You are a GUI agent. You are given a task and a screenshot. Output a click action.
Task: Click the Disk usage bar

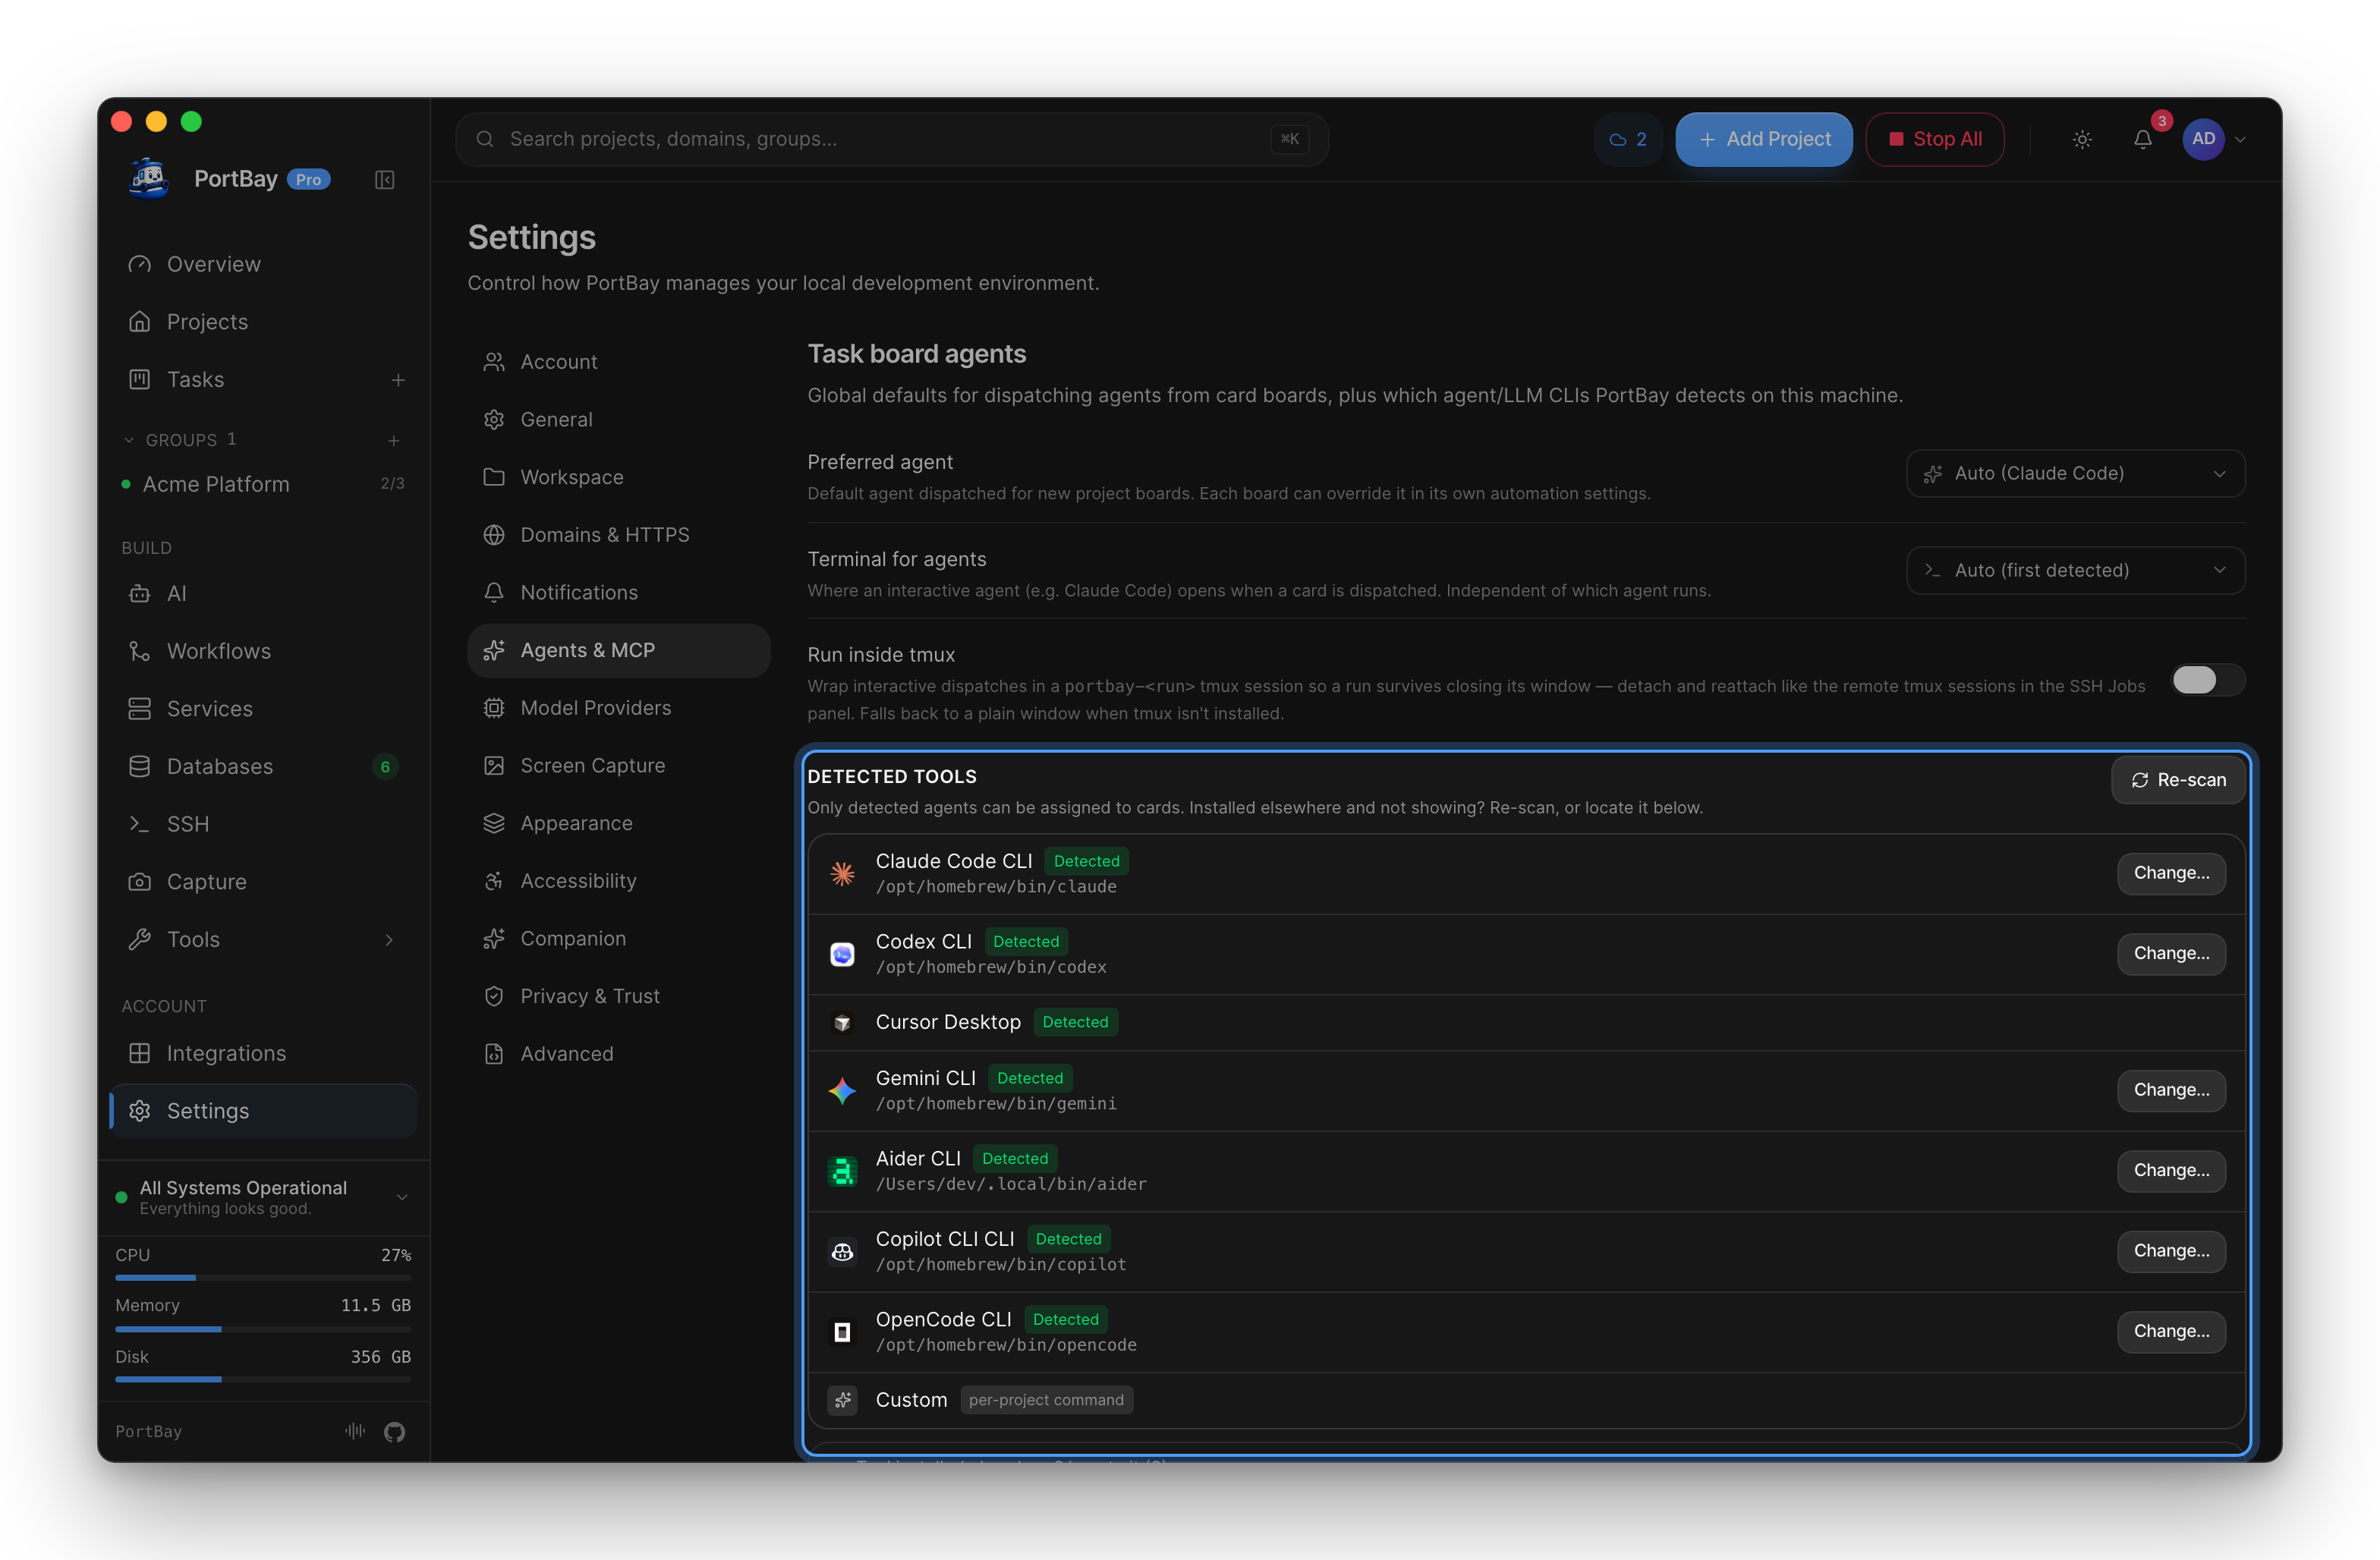coord(263,1380)
